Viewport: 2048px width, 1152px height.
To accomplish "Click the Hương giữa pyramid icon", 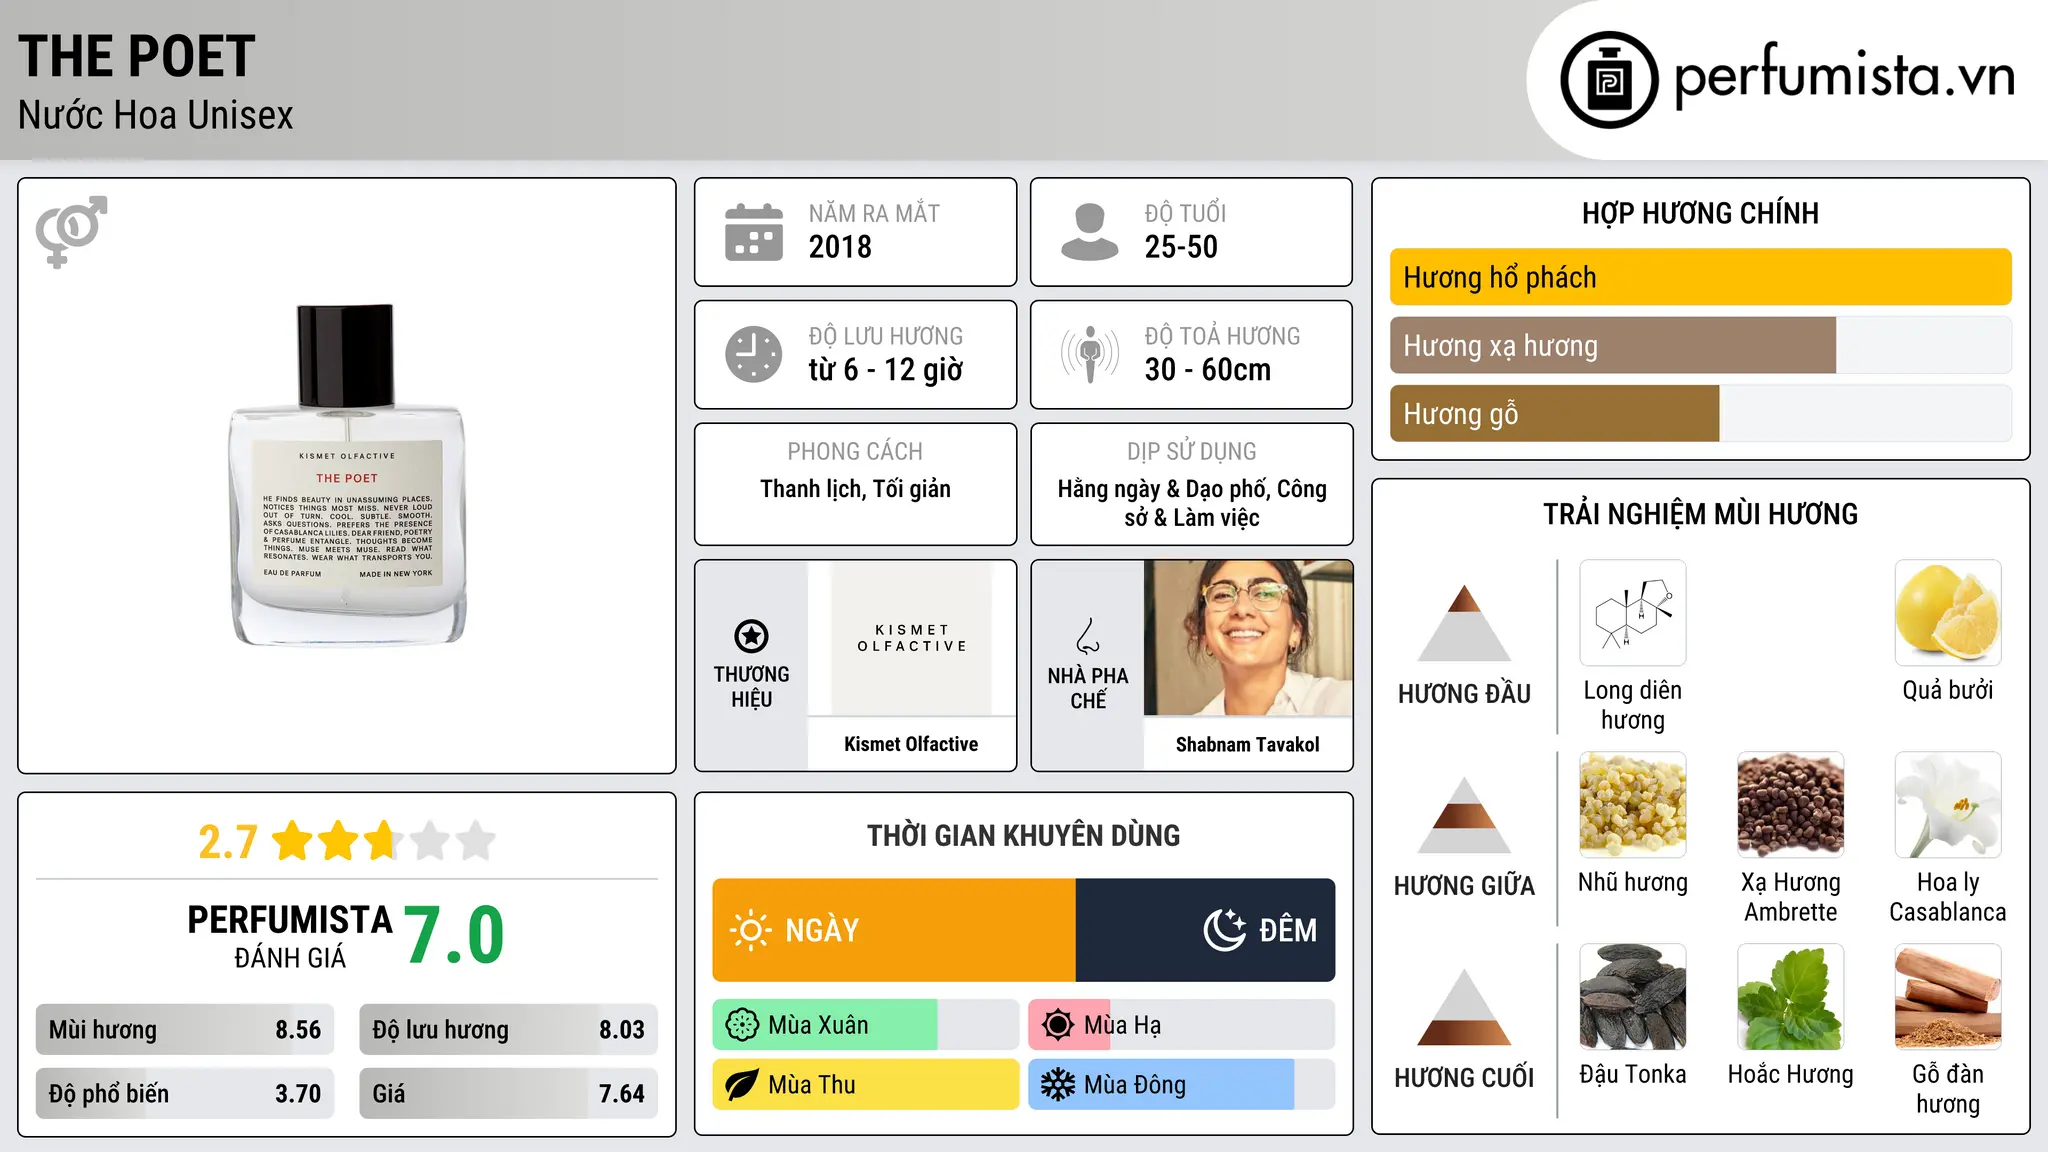I will [1464, 815].
